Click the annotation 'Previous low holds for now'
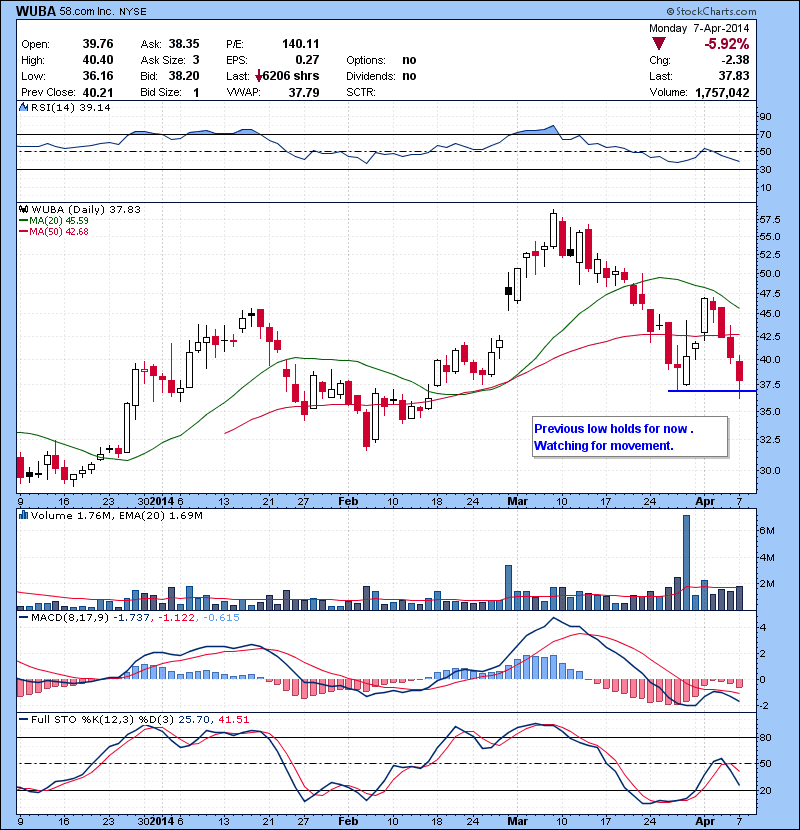Viewport: 800px width, 830px height. click(613, 429)
